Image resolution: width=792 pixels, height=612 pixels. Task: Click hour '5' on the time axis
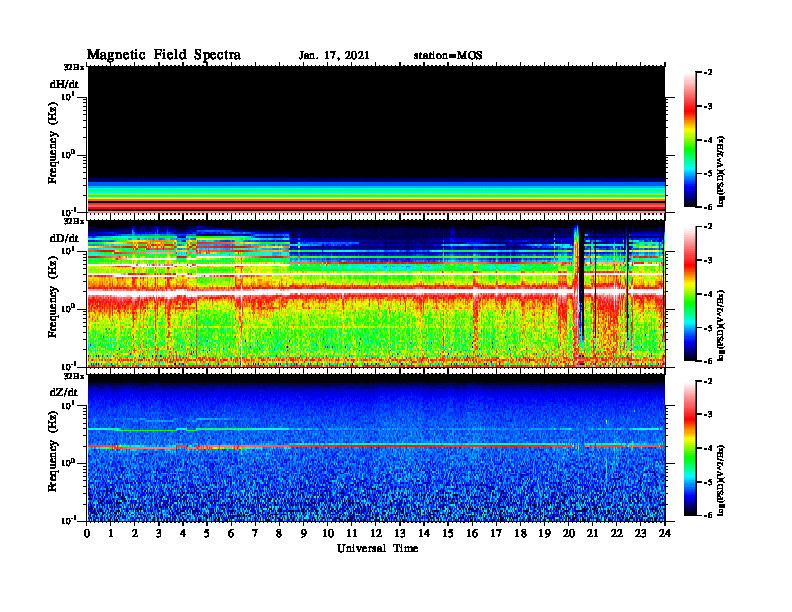pyautogui.click(x=207, y=534)
